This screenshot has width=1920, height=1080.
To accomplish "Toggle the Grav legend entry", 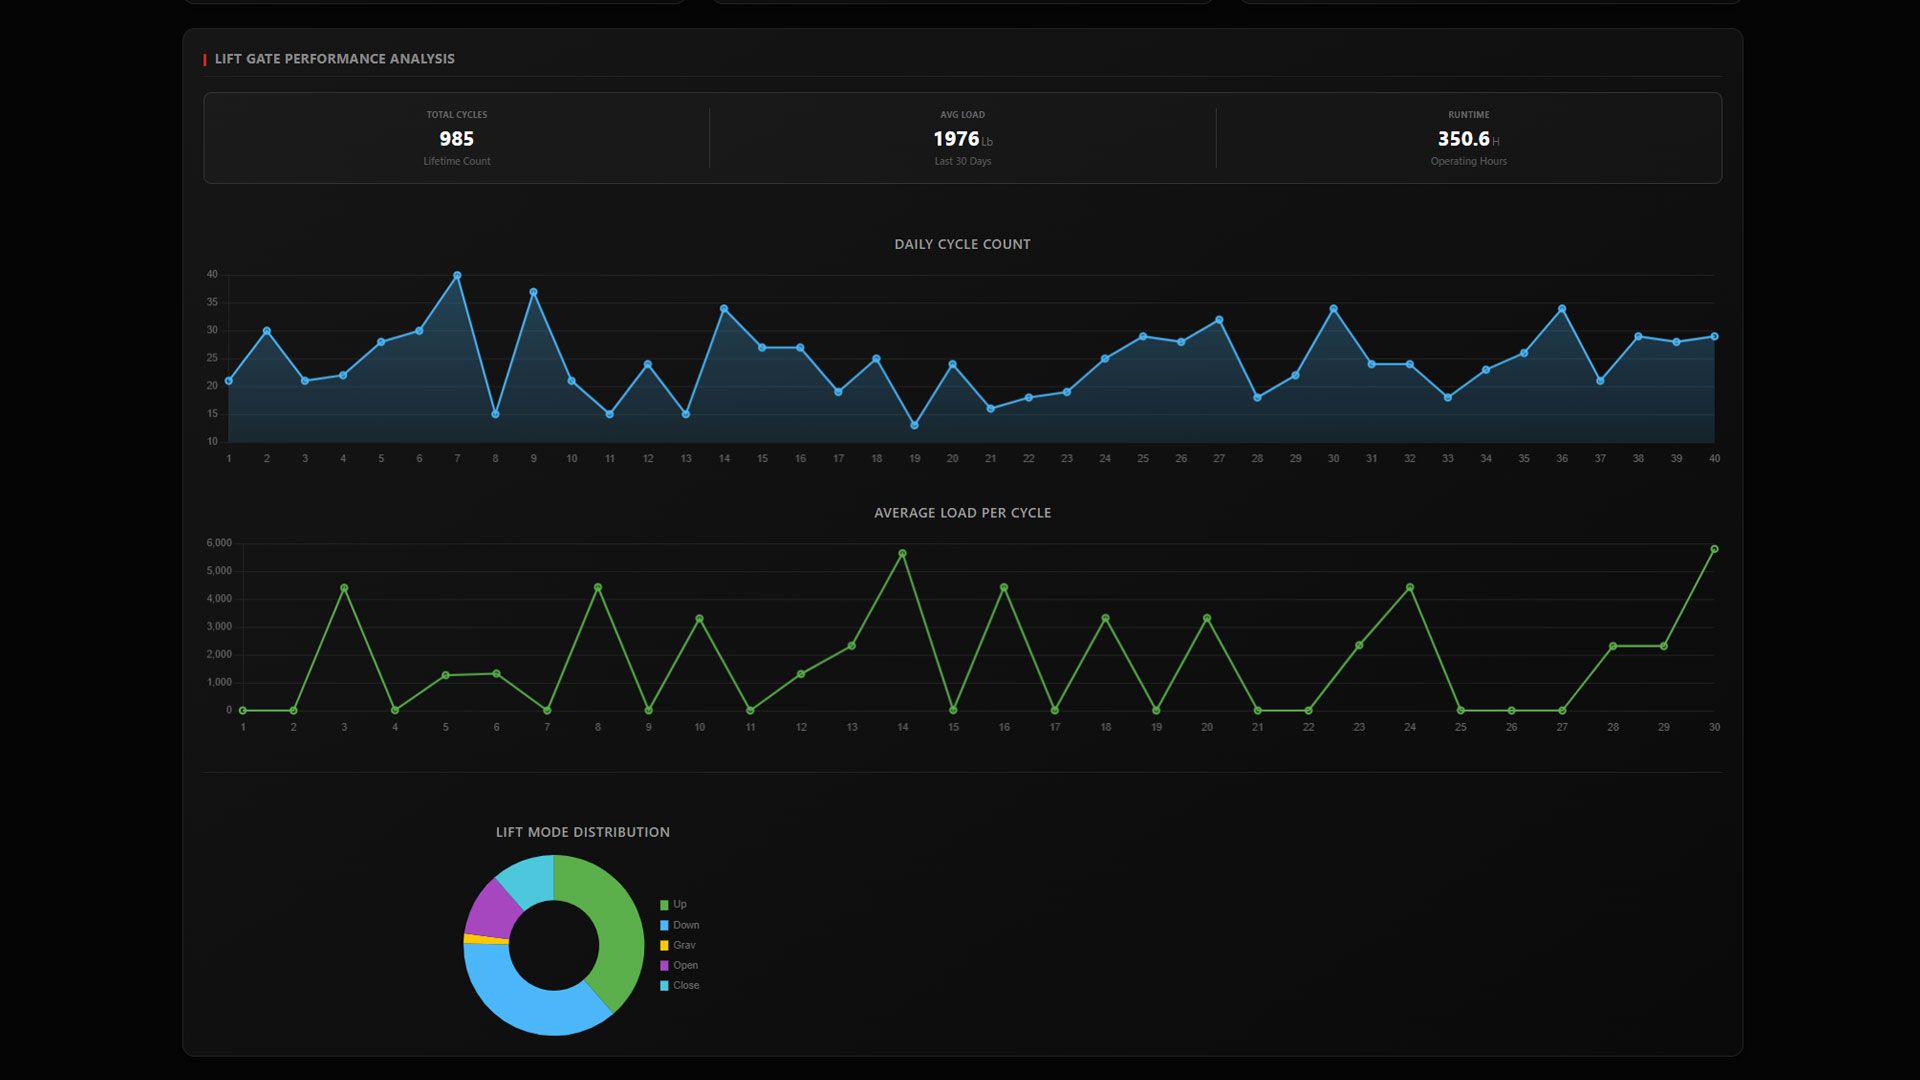I will pyautogui.click(x=683, y=945).
